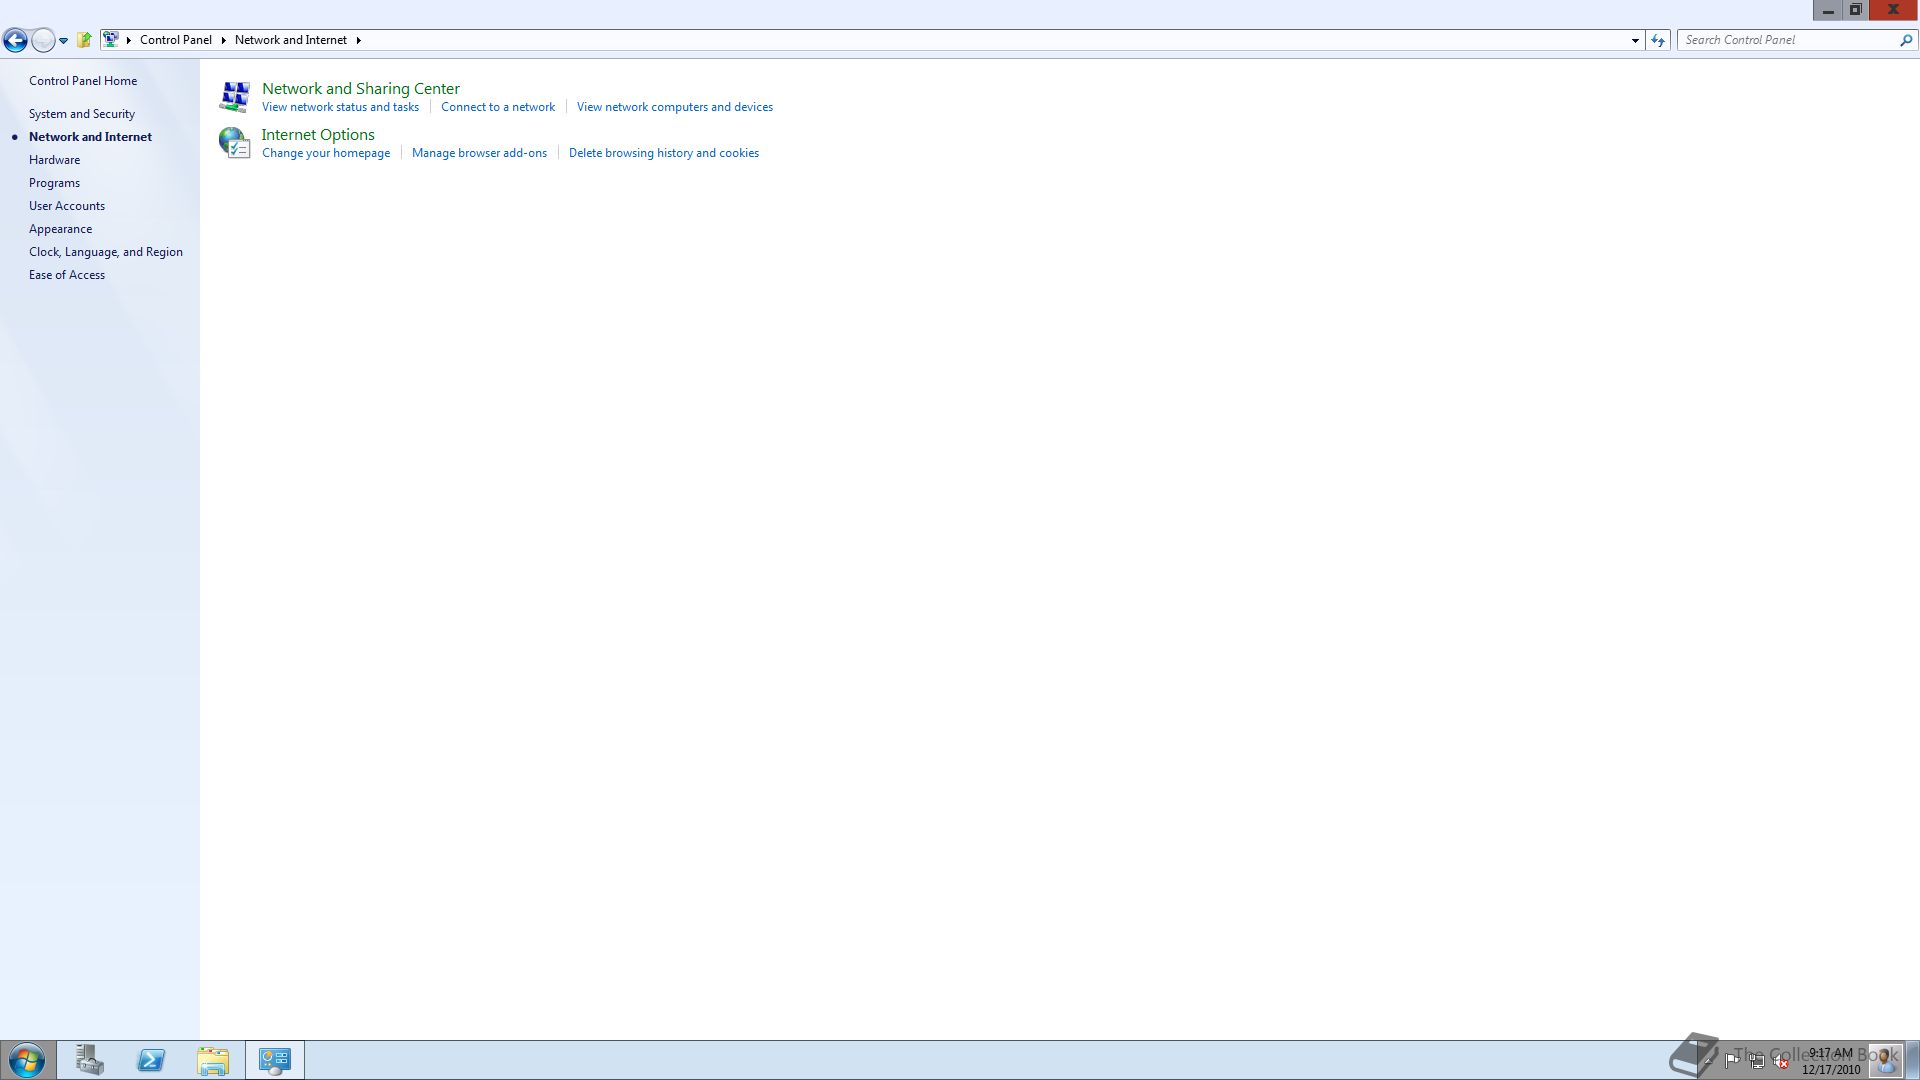Go to System and Security category
The height and width of the screenshot is (1080, 1920).
click(82, 114)
